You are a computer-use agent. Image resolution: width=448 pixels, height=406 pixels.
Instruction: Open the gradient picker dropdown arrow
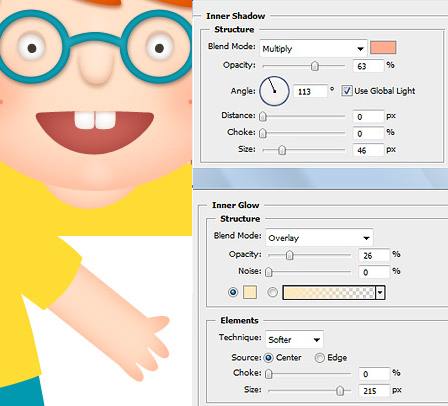(380, 293)
